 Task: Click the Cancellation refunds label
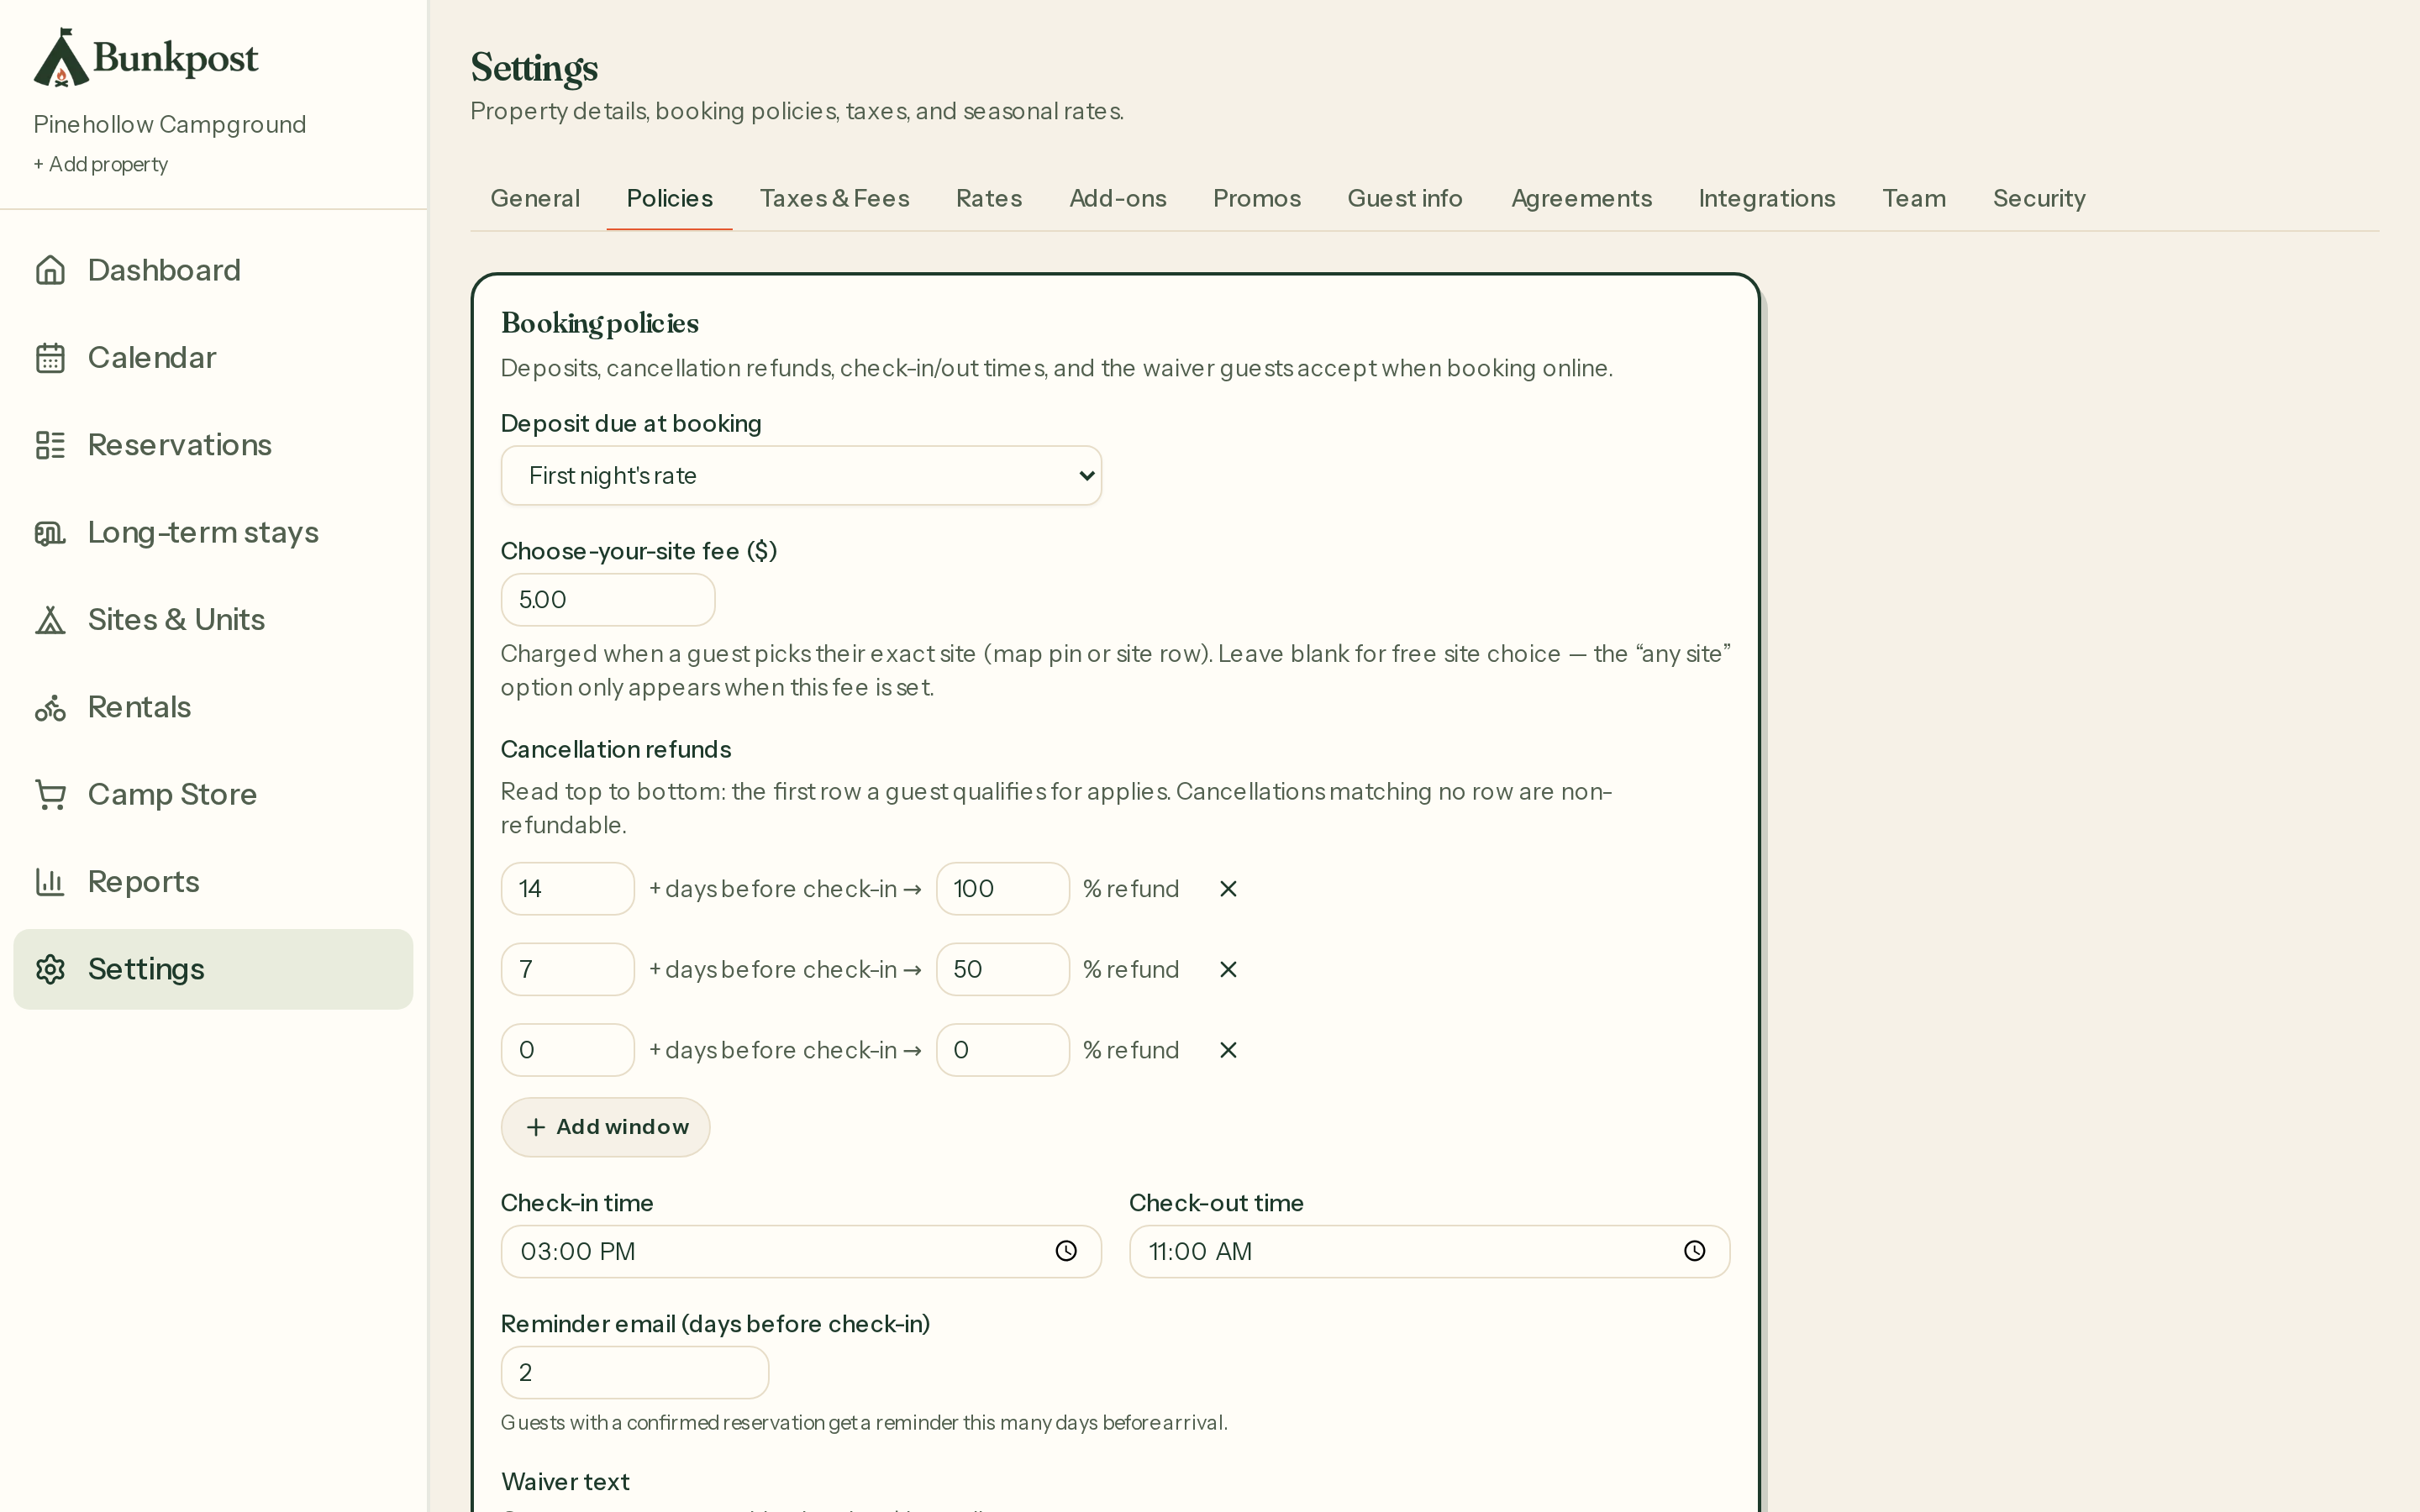[x=616, y=749]
